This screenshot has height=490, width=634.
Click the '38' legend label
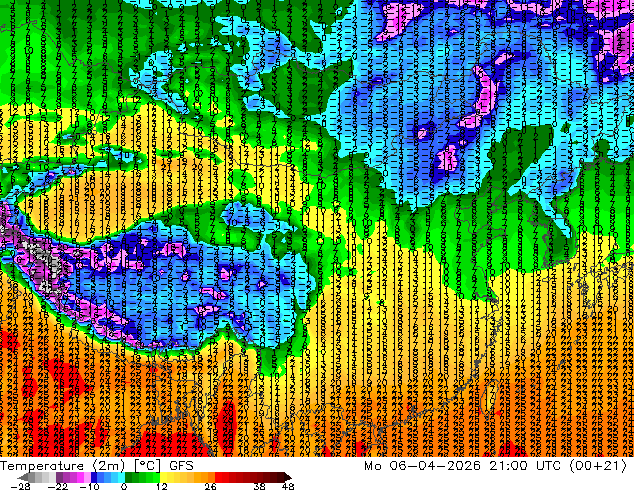260,486
